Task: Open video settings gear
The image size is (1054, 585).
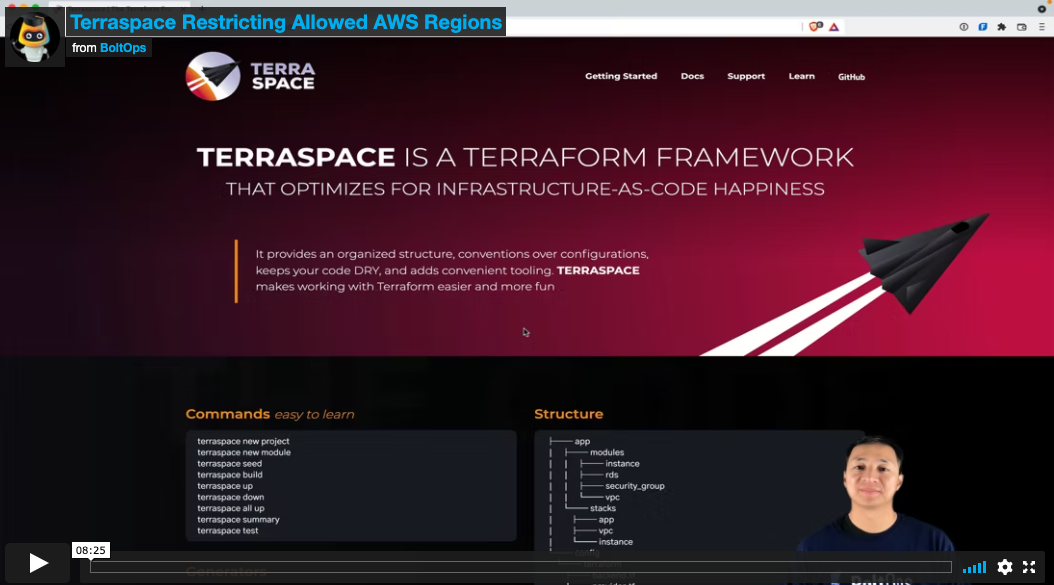Action: tap(1004, 567)
